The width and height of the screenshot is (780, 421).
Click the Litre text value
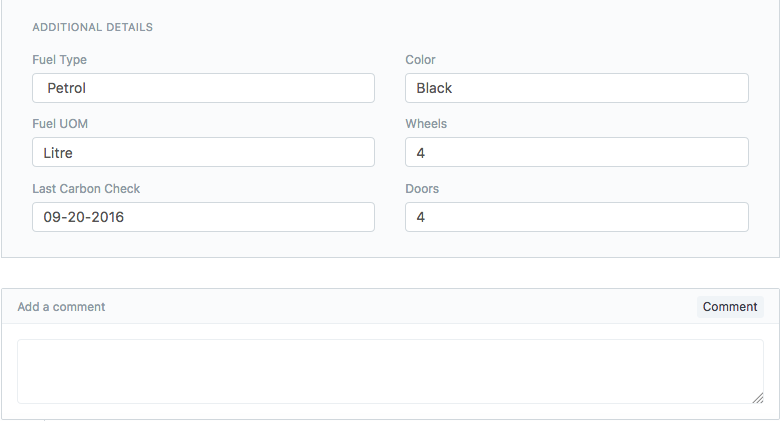pyautogui.click(x=58, y=152)
